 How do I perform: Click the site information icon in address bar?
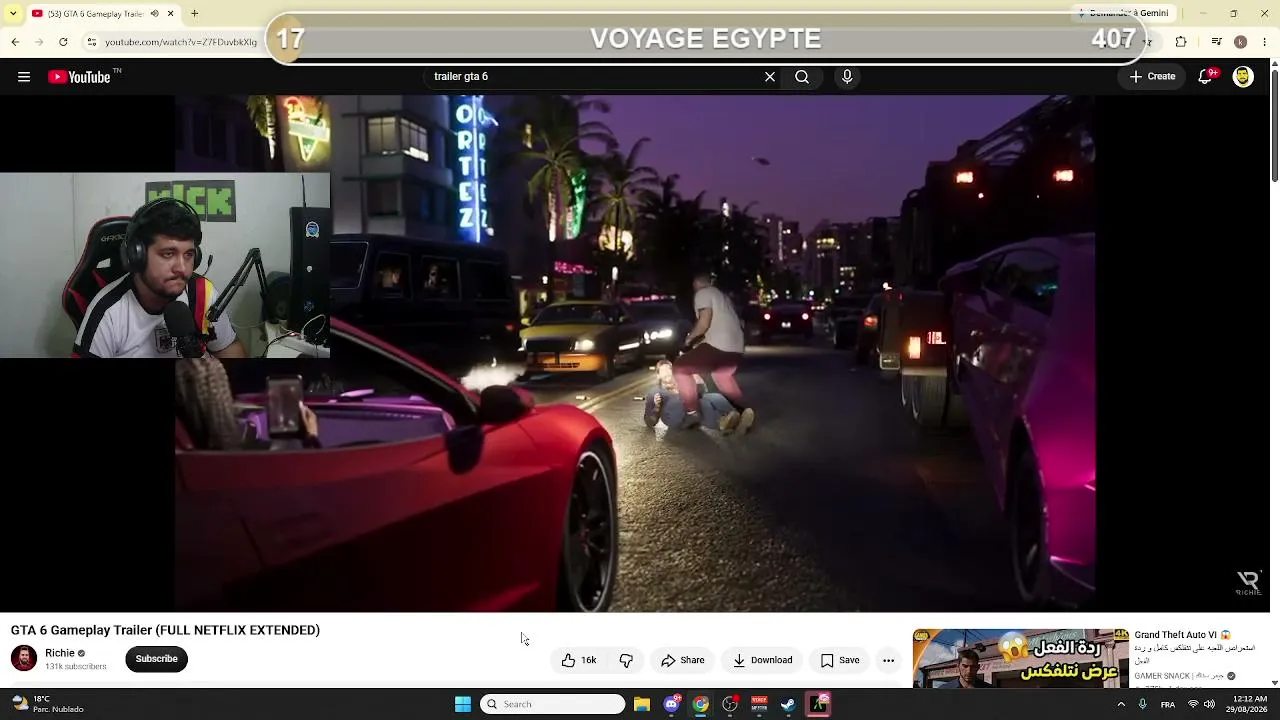point(92,42)
